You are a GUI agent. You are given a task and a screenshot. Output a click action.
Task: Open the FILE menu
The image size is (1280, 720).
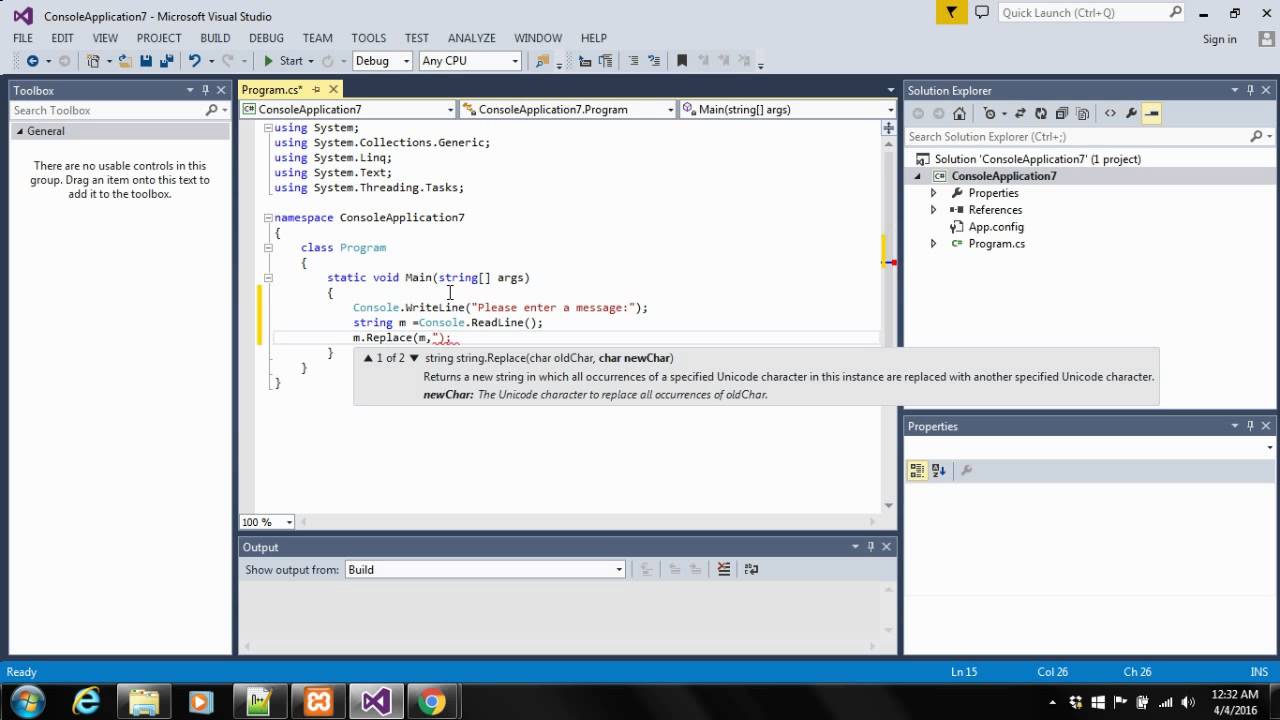point(23,38)
